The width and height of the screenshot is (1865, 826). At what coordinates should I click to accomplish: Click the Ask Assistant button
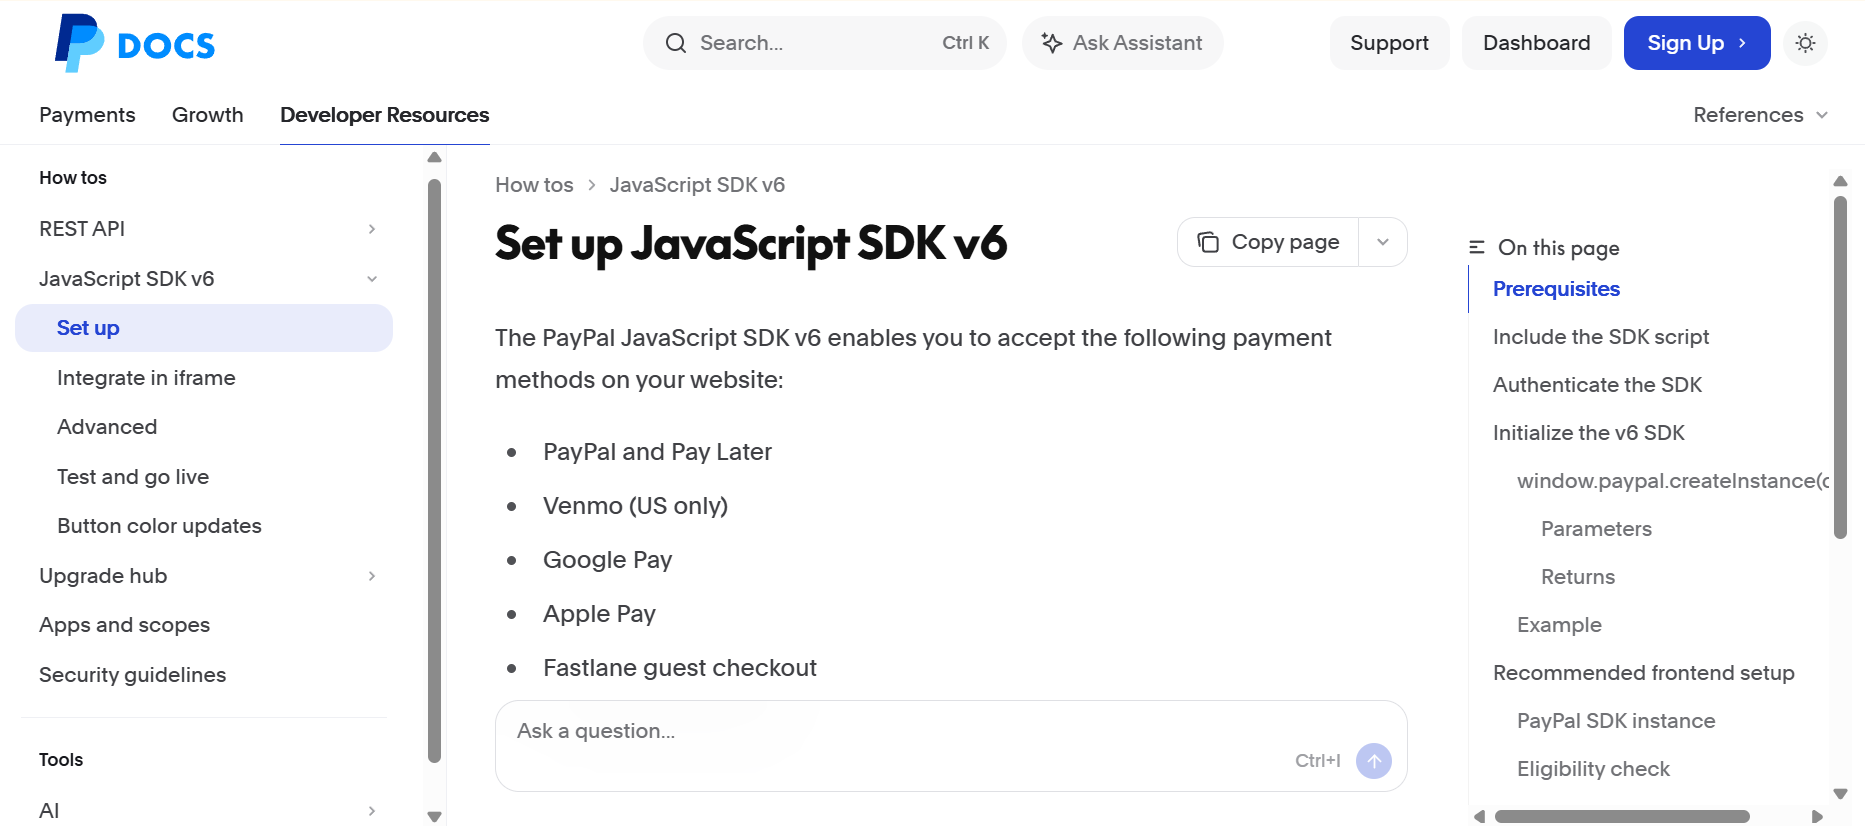pos(1122,43)
